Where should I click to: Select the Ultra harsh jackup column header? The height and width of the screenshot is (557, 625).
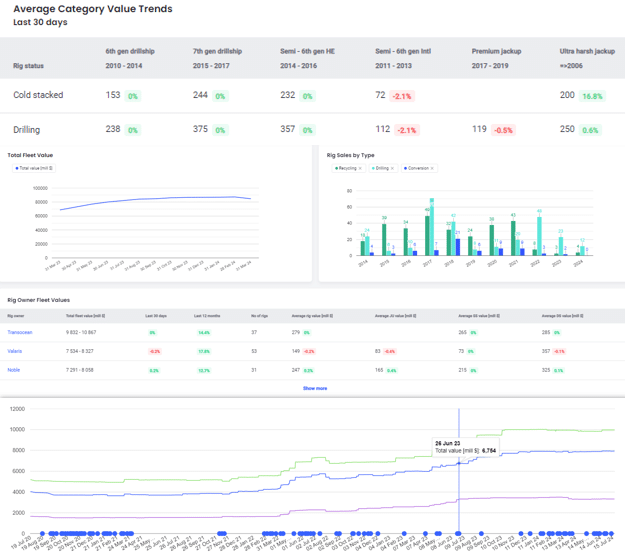587,49
